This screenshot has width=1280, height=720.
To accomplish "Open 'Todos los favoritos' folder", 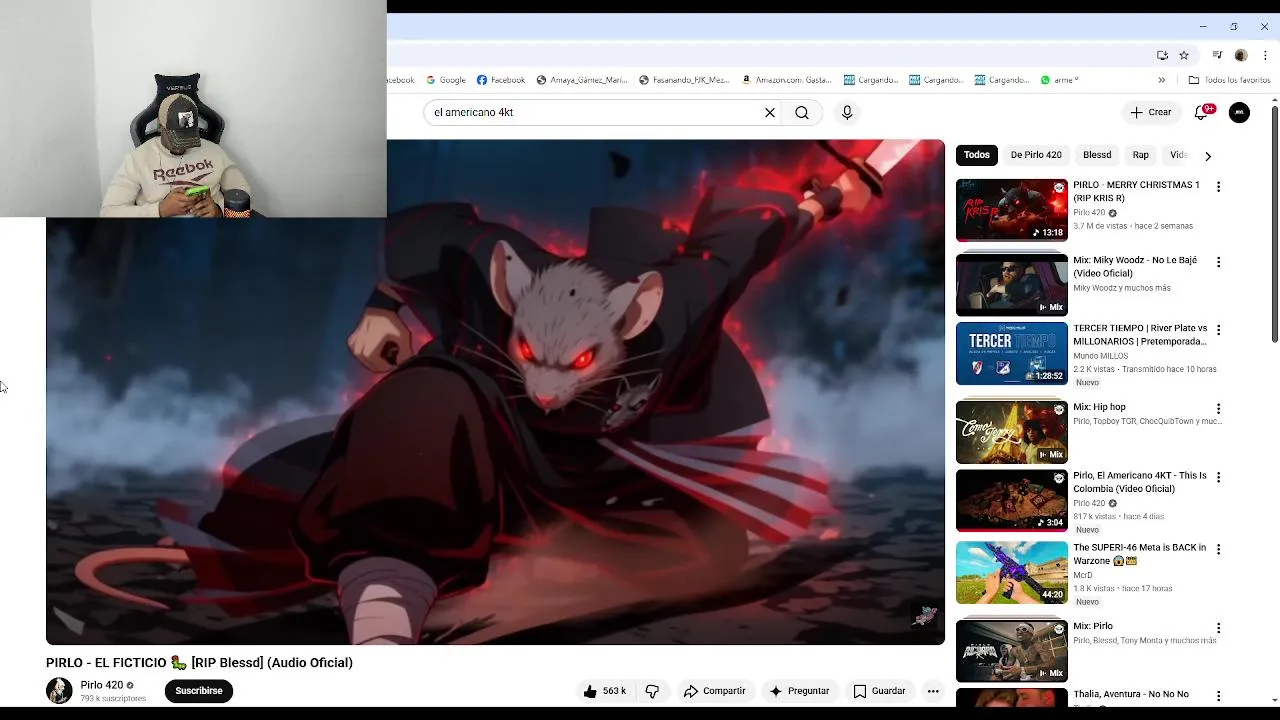I will point(1229,80).
